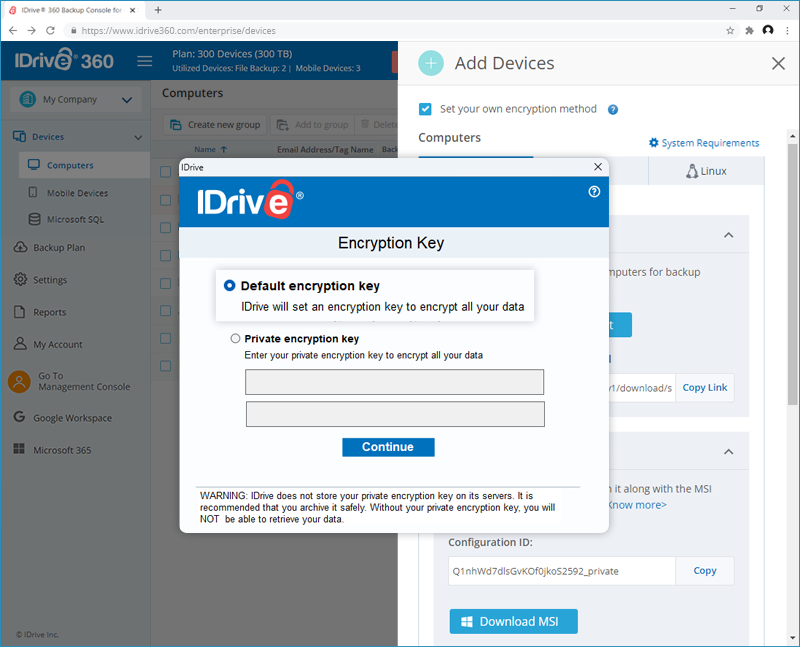Uncheck Set your own encryption method
This screenshot has width=800, height=647.
(425, 109)
